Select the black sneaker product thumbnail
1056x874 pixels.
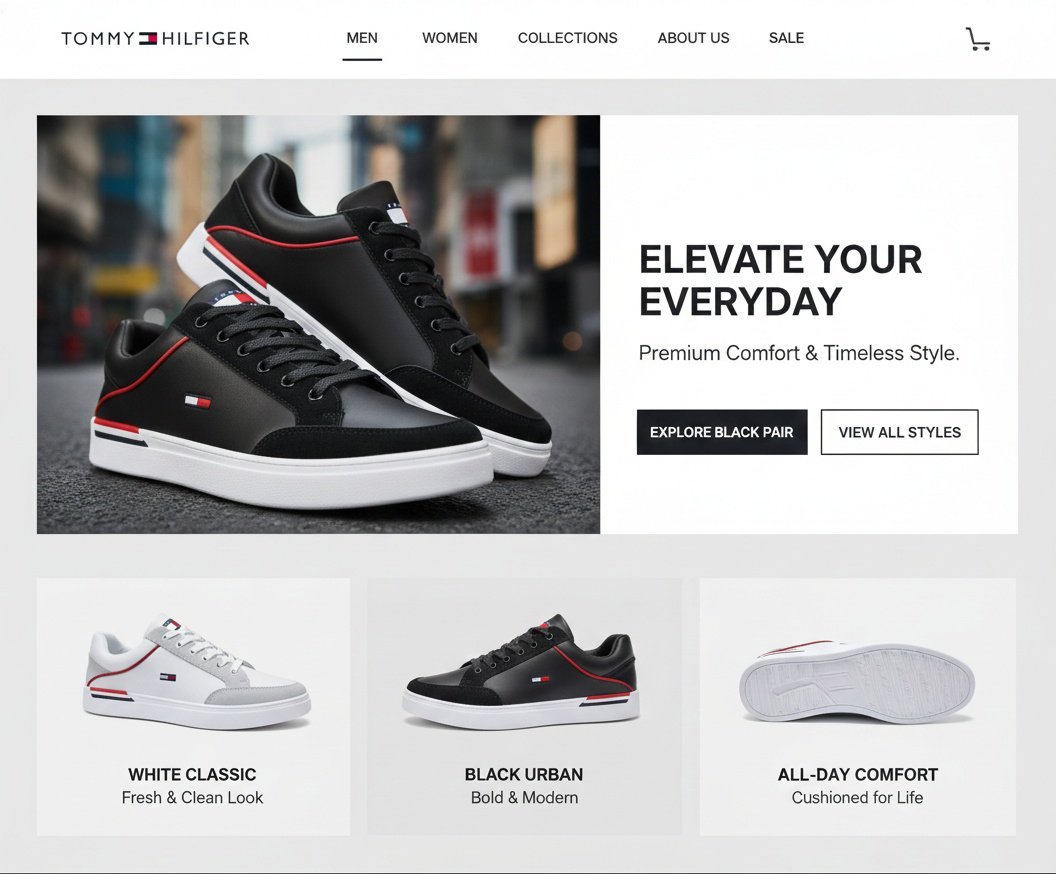point(521,673)
